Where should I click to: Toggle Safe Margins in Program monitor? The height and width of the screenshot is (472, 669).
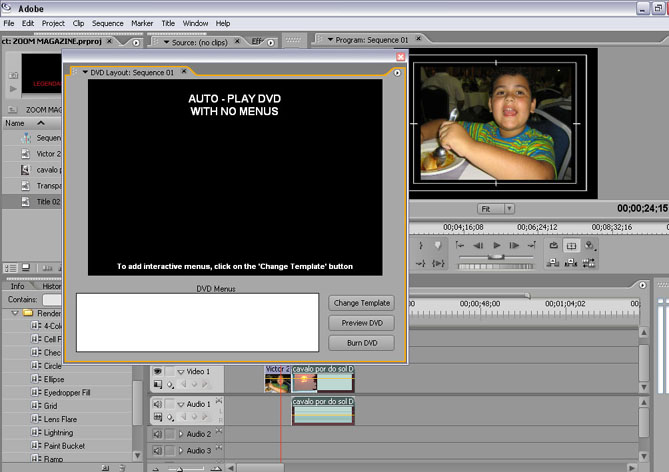coord(571,245)
